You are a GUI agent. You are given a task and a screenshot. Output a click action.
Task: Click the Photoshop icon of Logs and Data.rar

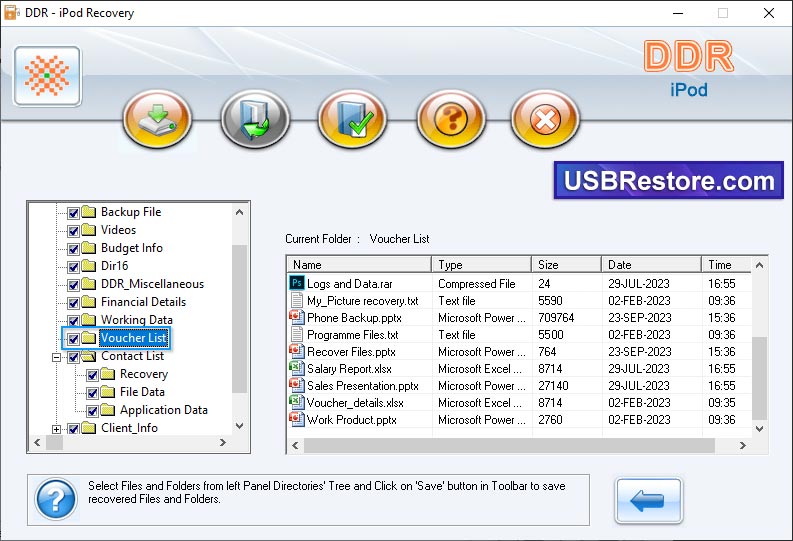tap(297, 283)
